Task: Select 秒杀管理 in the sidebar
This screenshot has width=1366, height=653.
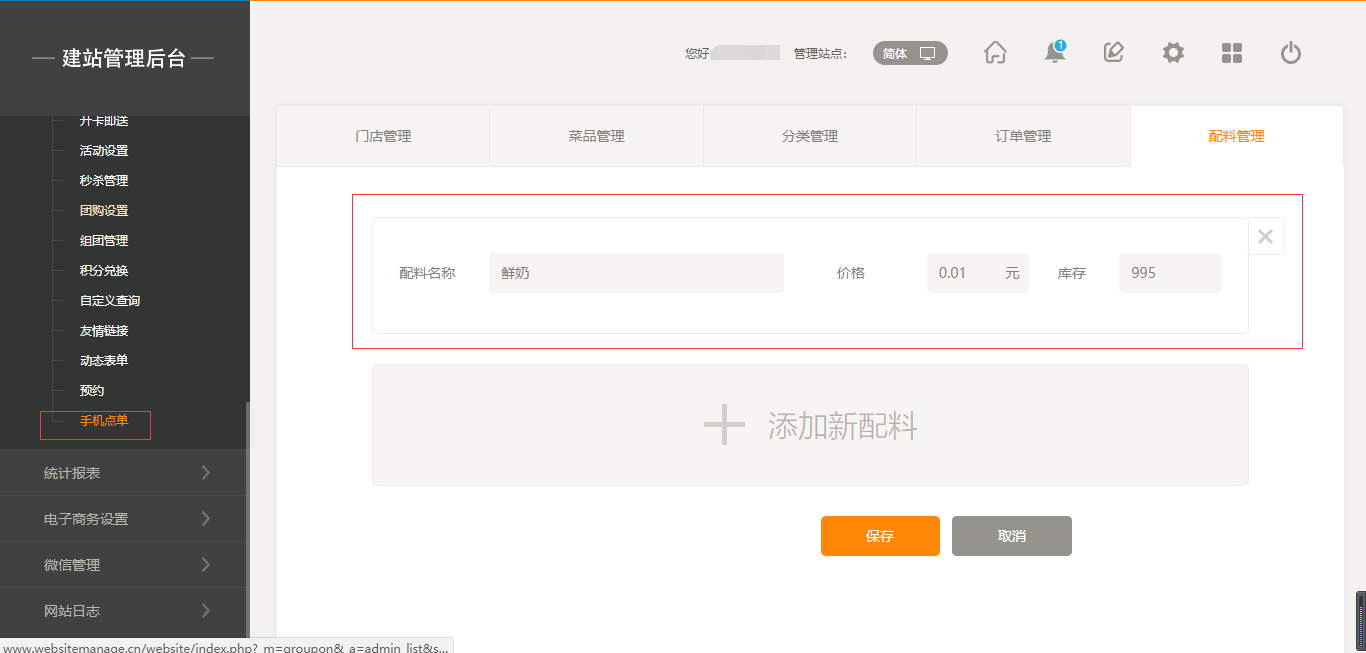Action: tap(104, 181)
